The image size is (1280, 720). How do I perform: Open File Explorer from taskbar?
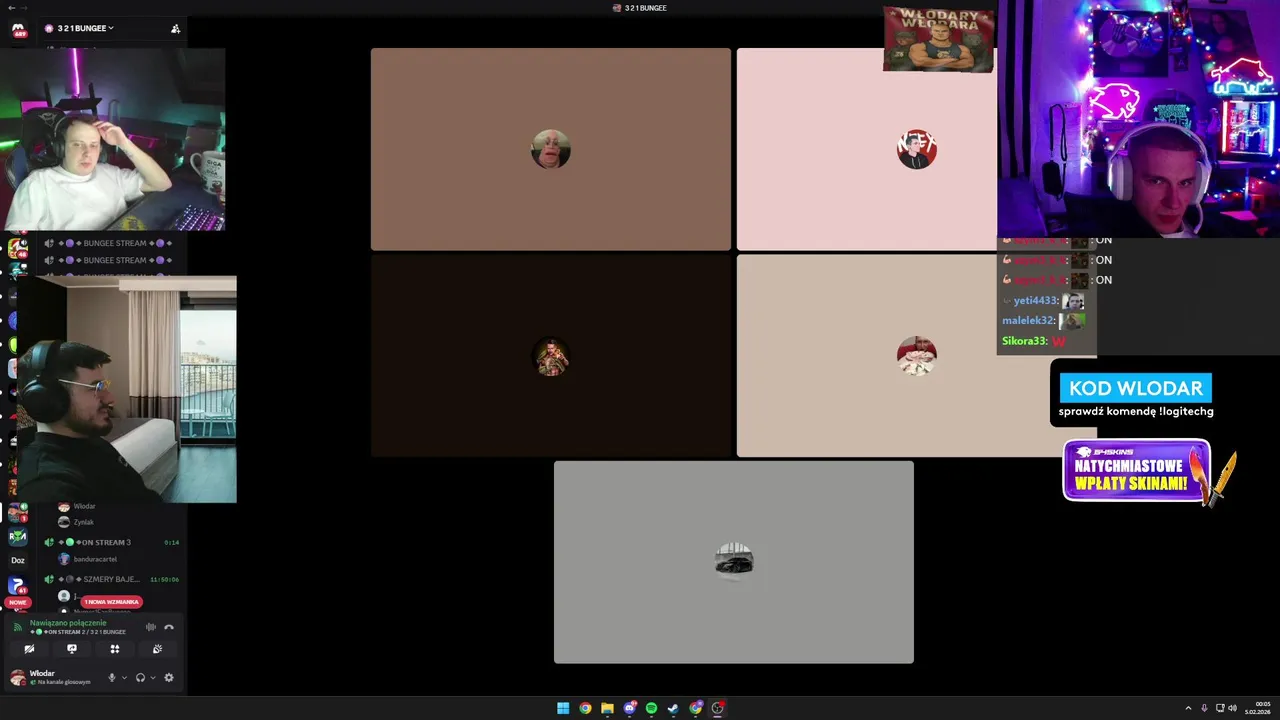(607, 708)
